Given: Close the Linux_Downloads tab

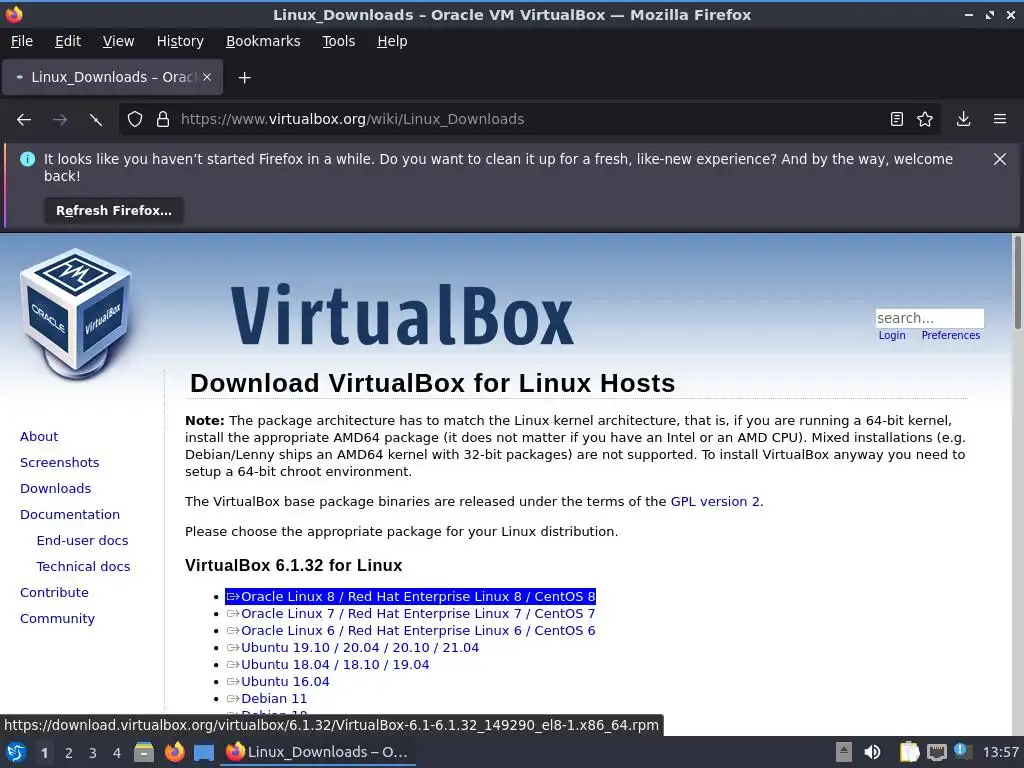Looking at the screenshot, I should pyautogui.click(x=207, y=77).
